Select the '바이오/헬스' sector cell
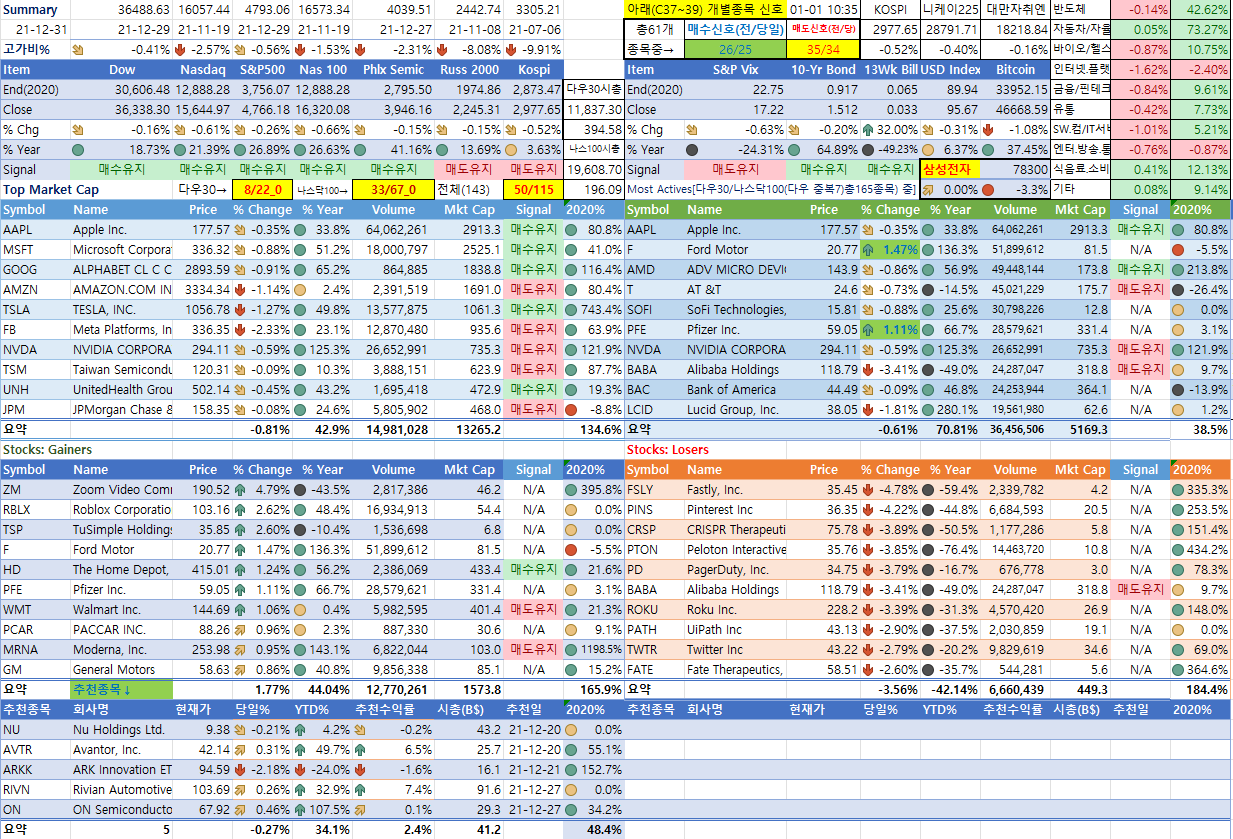This screenshot has width=1233, height=839. (1081, 49)
